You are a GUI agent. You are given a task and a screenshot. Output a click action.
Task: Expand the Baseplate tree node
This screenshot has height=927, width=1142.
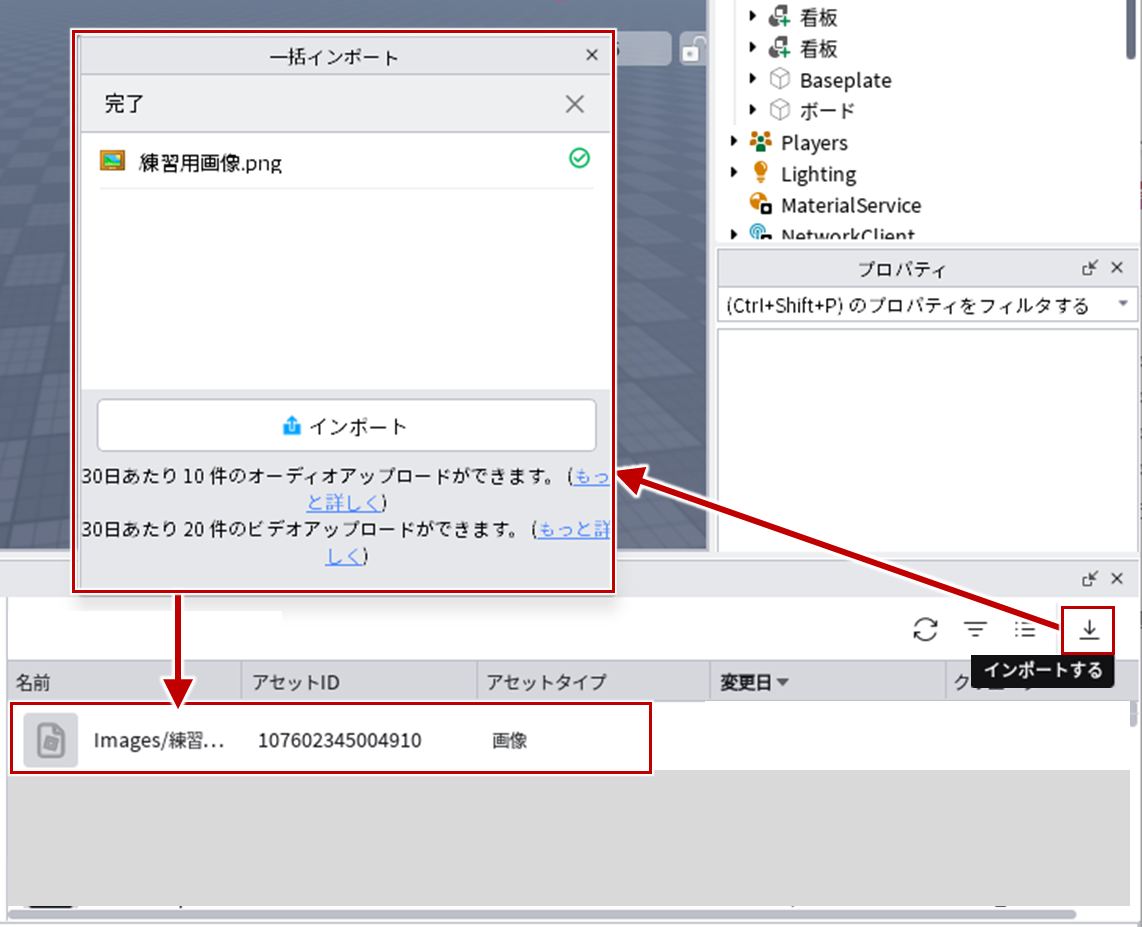pyautogui.click(x=752, y=78)
